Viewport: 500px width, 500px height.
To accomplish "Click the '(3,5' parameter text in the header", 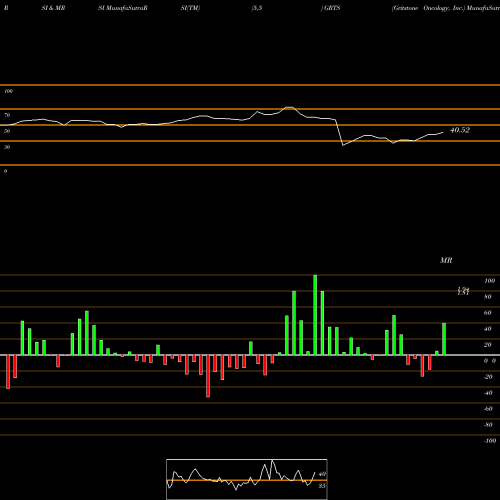I will (257, 8).
